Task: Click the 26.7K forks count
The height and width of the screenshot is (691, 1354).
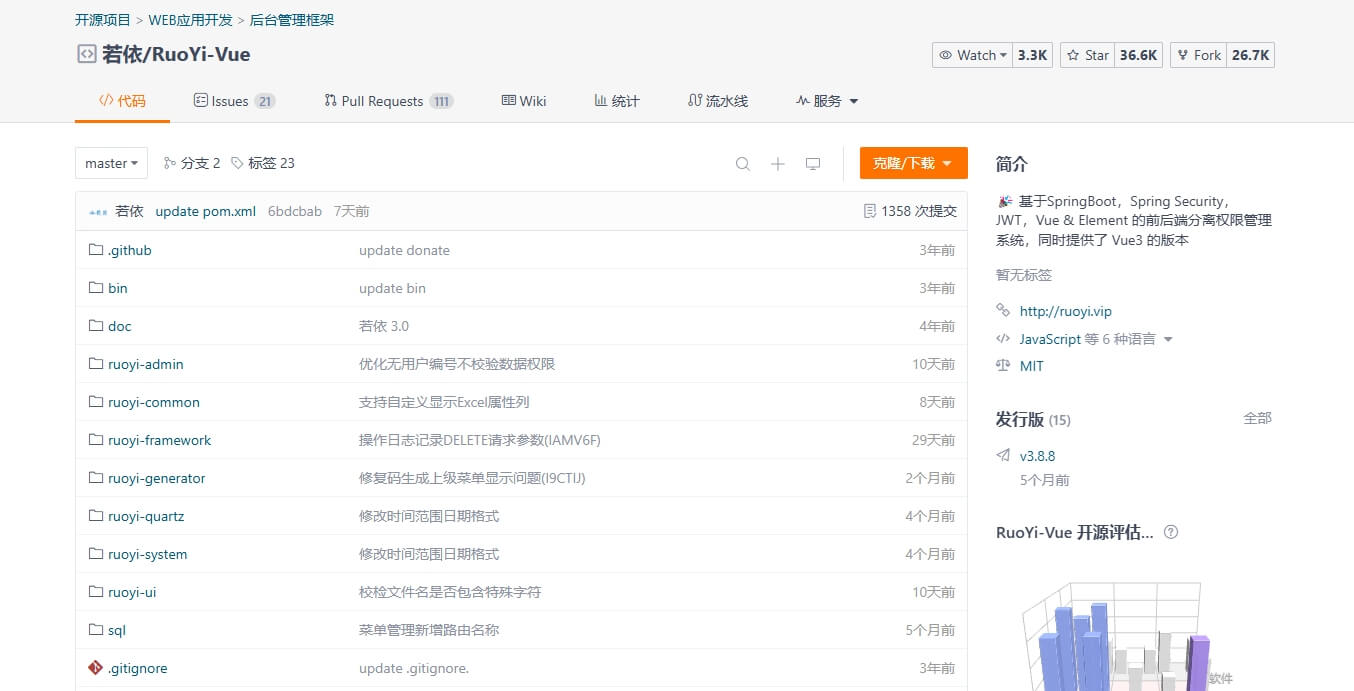Action: tap(1250, 55)
